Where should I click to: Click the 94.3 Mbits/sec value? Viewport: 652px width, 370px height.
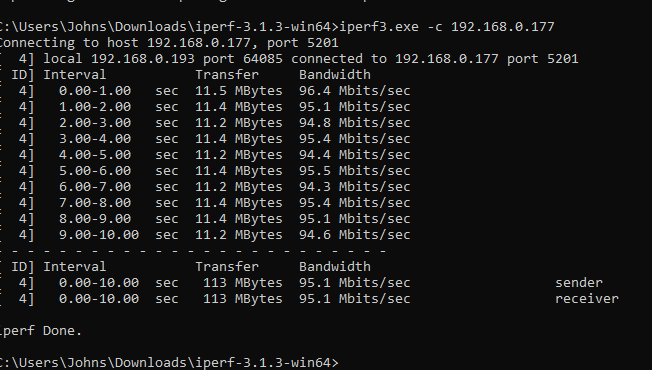tap(355, 187)
